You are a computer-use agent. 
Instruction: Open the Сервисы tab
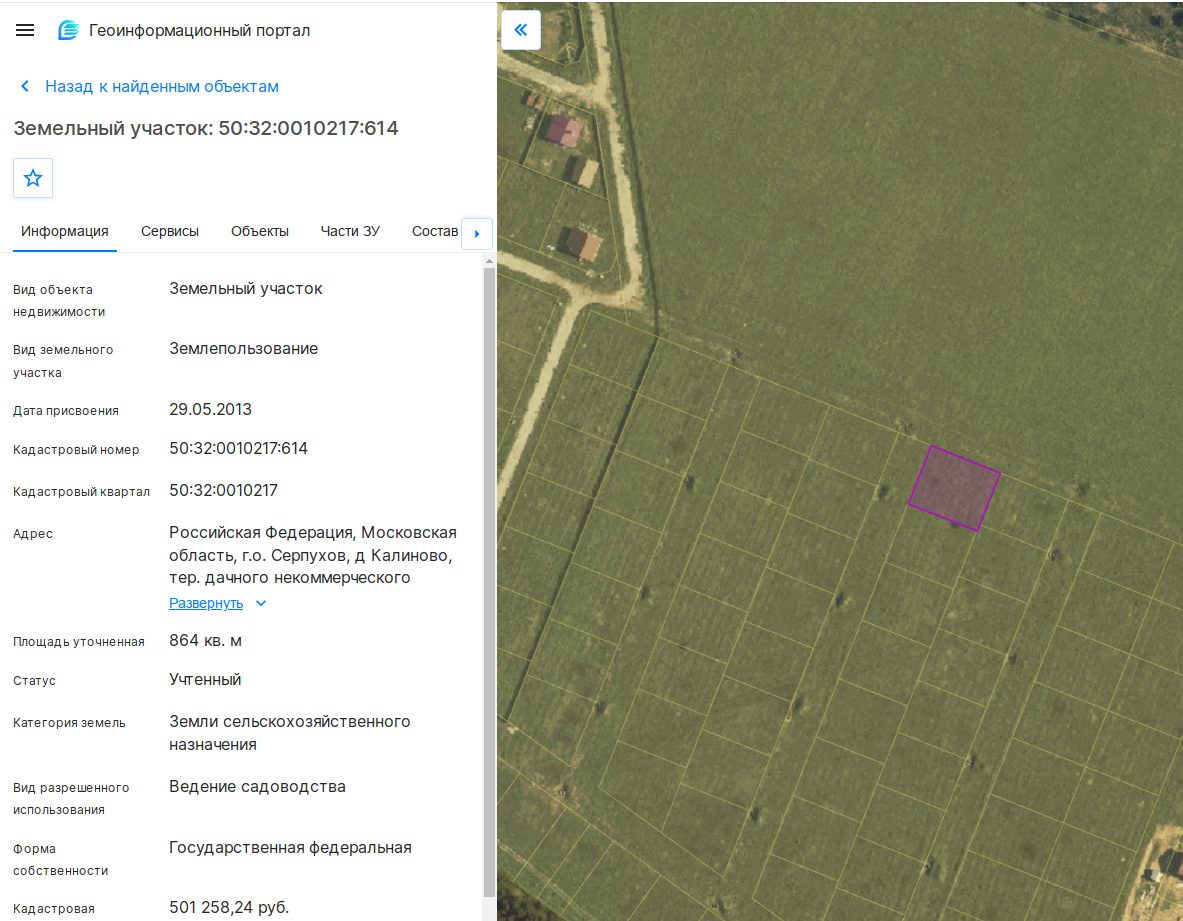170,232
